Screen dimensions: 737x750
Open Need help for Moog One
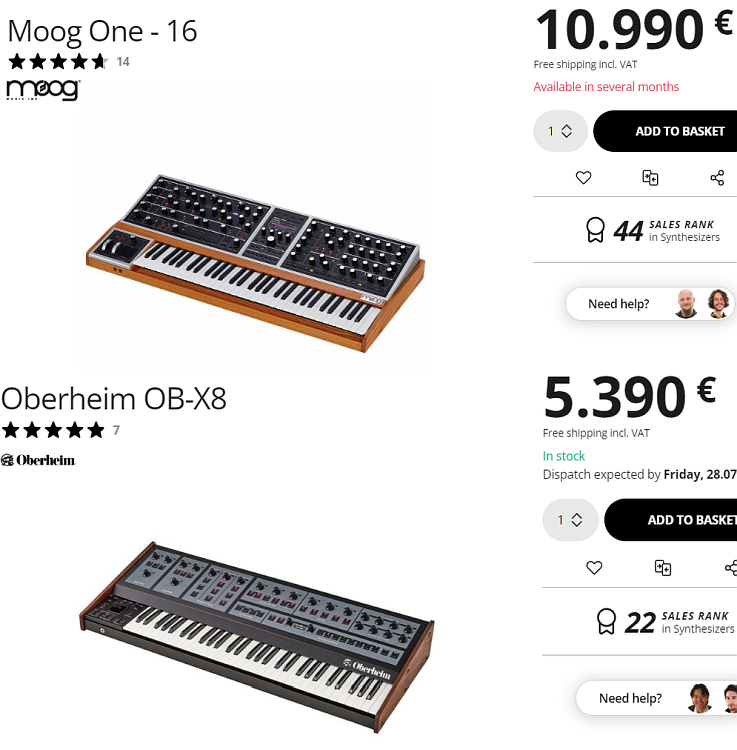tap(650, 304)
